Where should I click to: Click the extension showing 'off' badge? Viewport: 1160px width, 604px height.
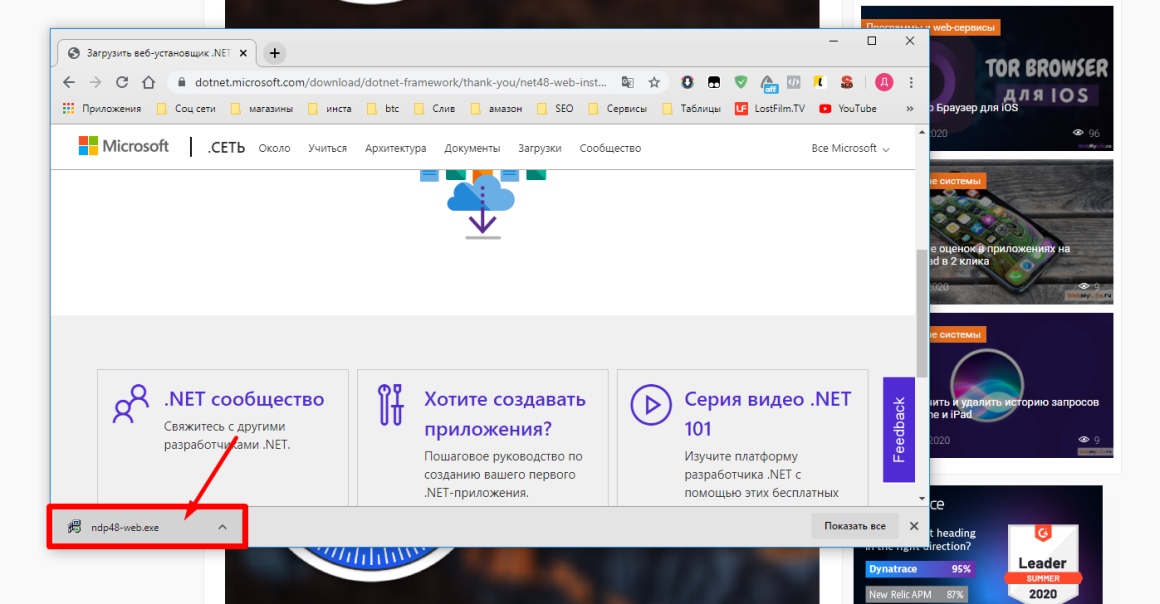coord(768,84)
